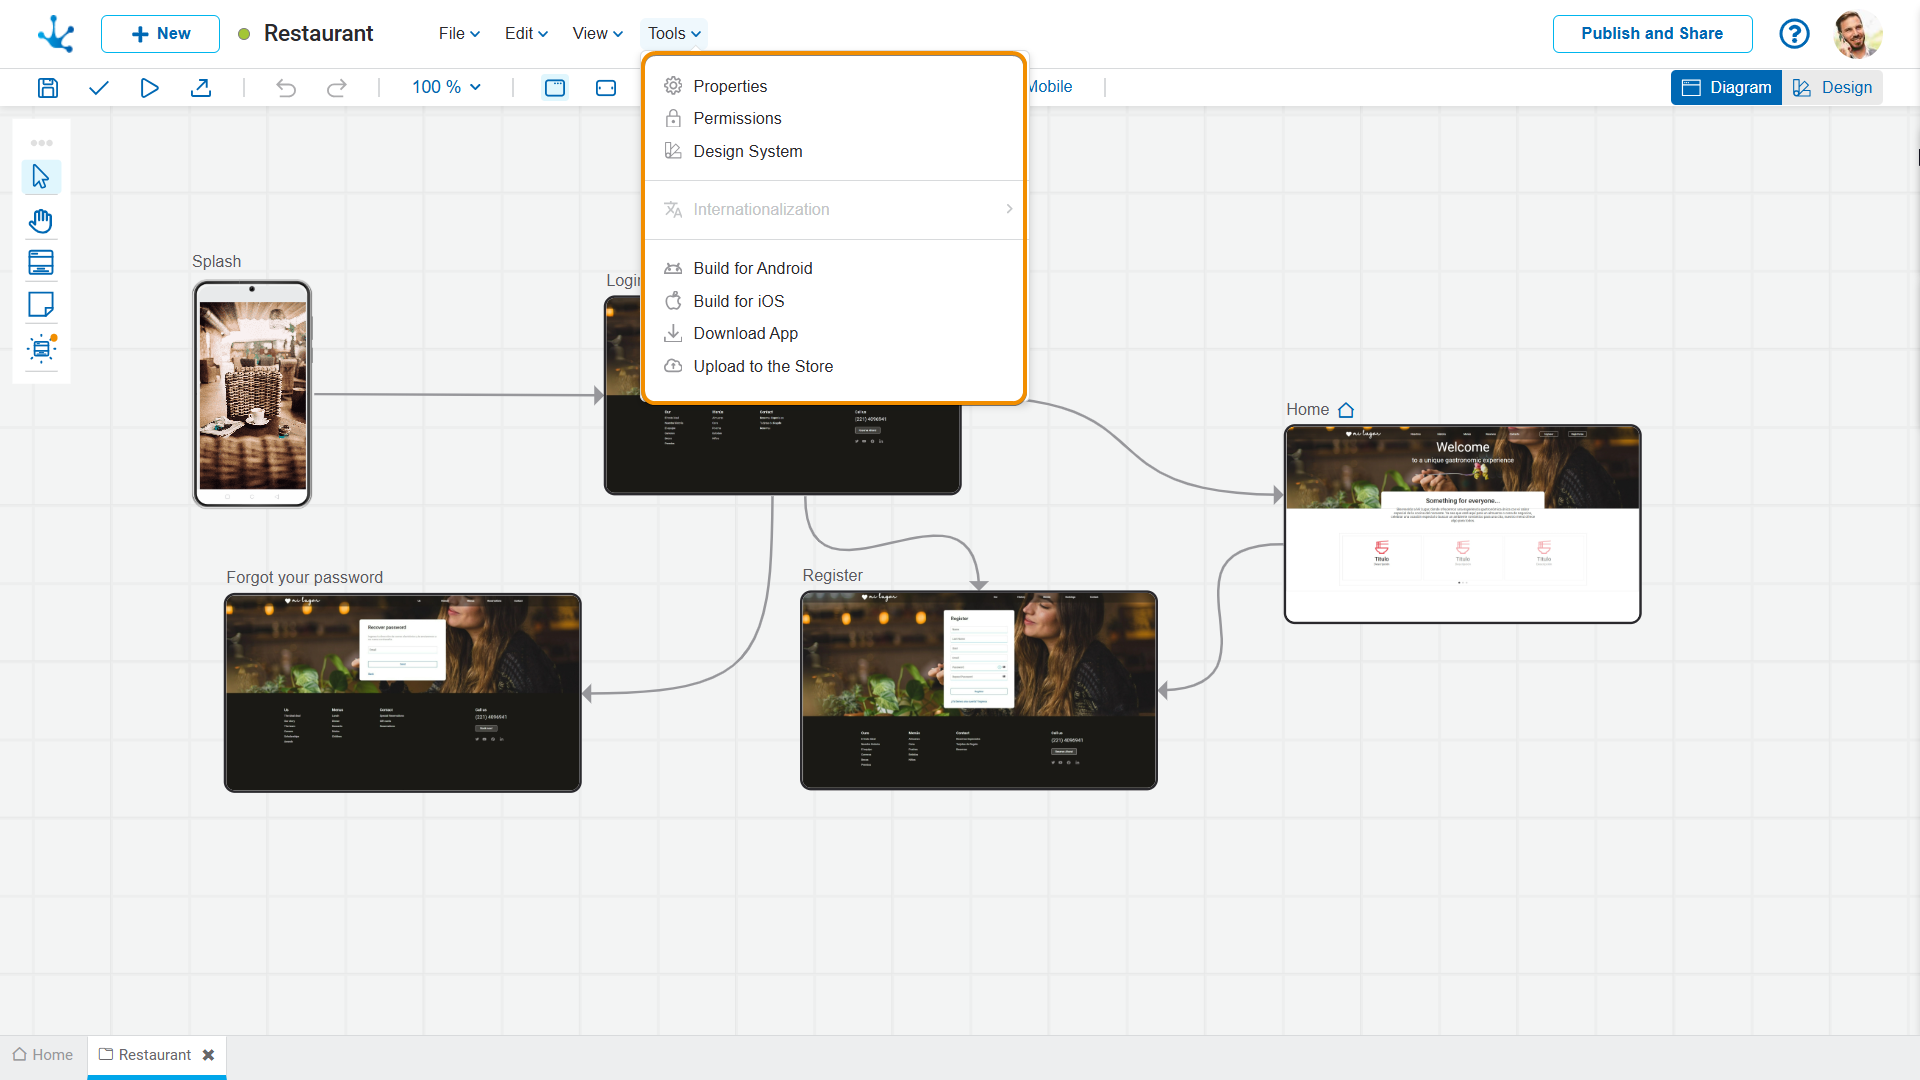The height and width of the screenshot is (1080, 1920).
Task: Select Build for Android menu item
Action: coord(752,269)
